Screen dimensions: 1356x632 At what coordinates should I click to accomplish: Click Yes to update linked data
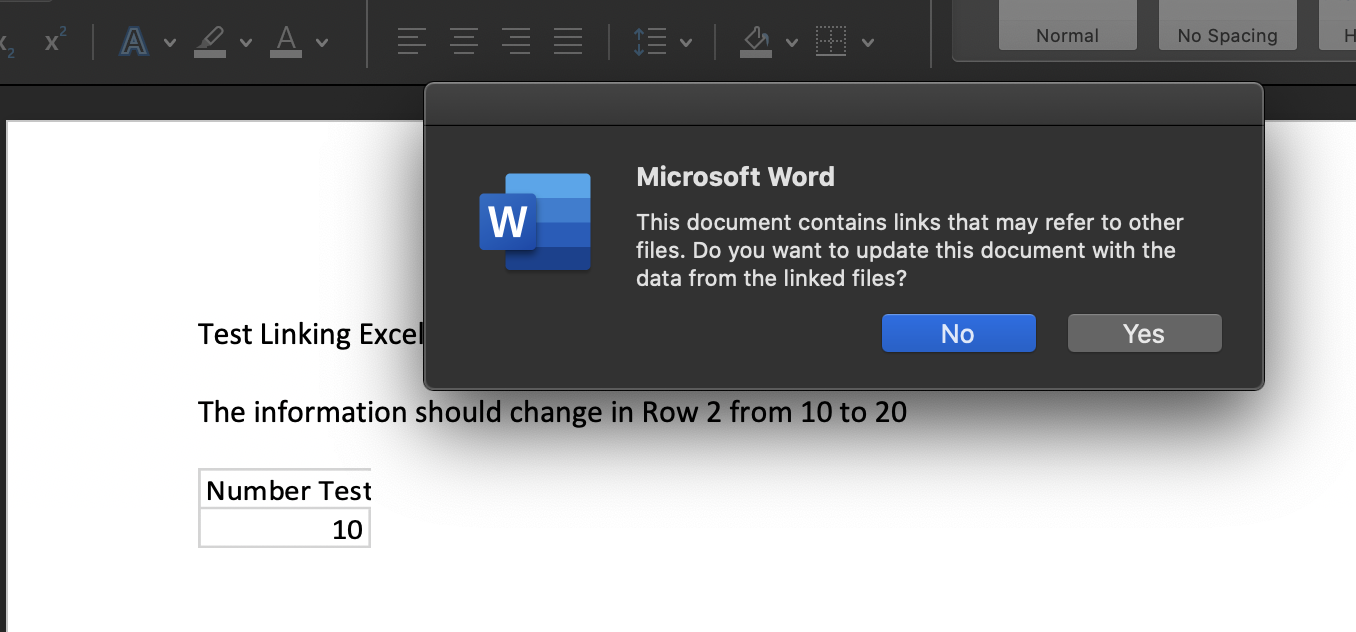pyautogui.click(x=1144, y=334)
